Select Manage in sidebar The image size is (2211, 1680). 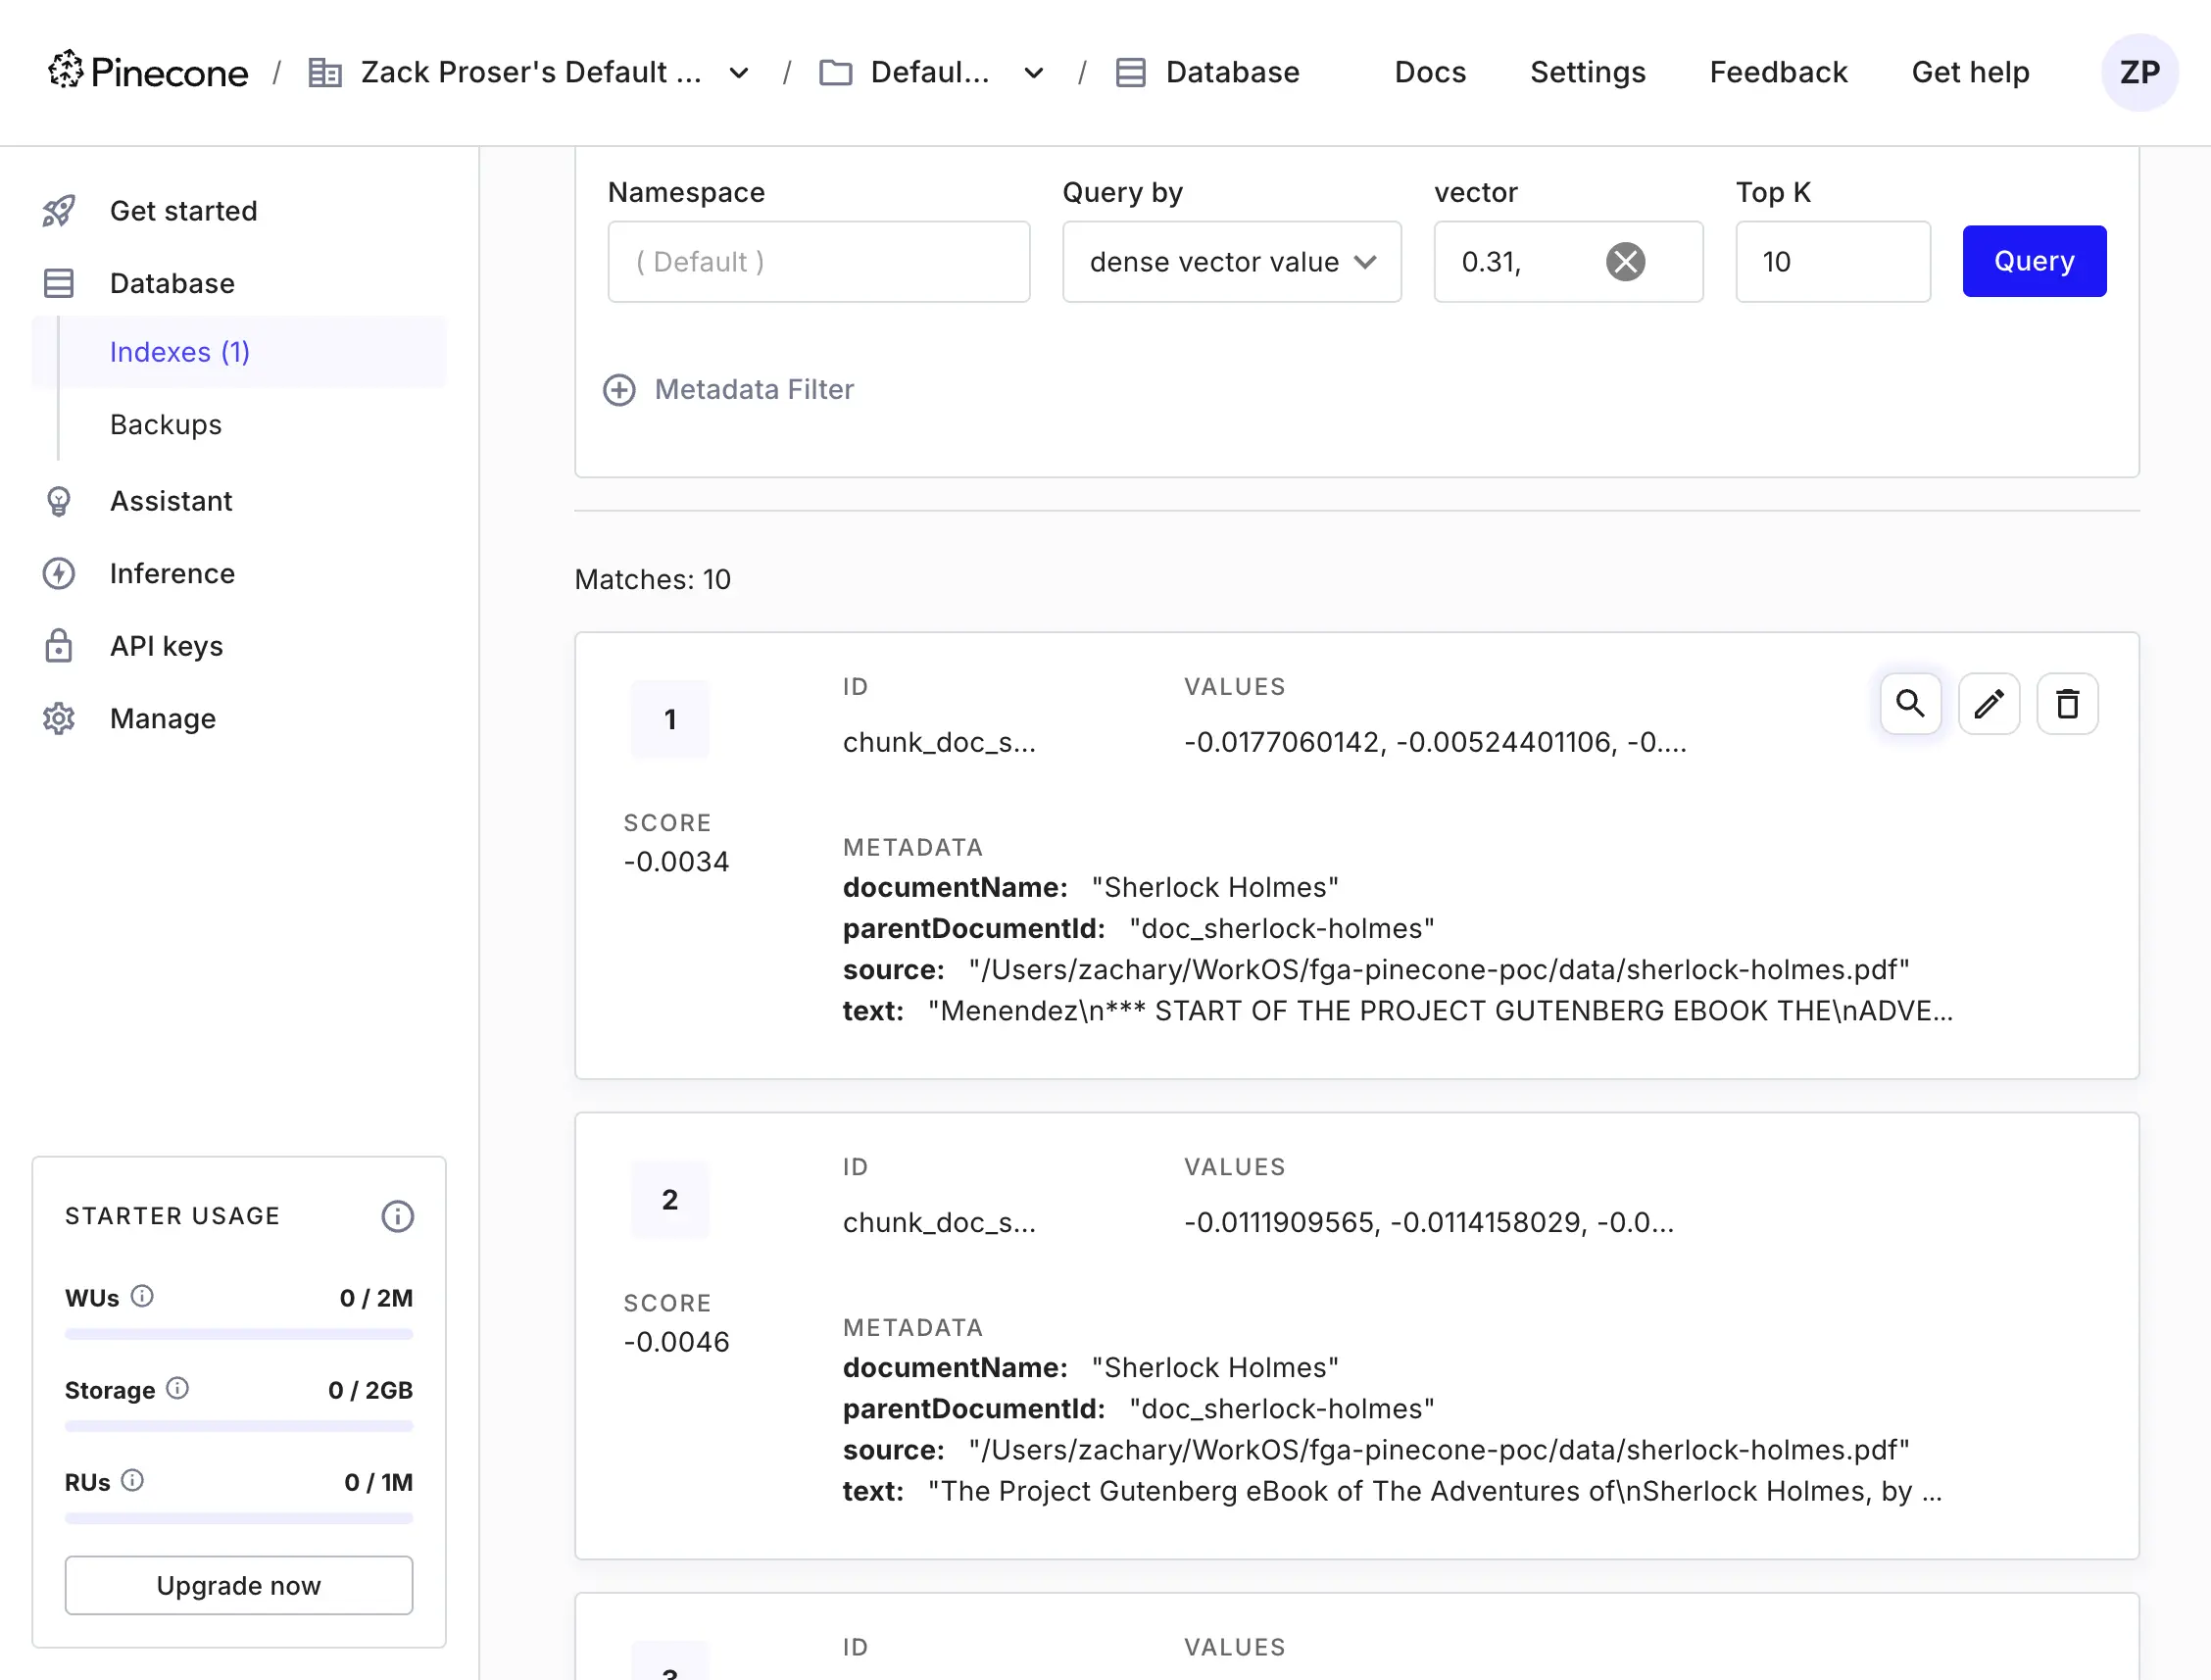(x=239, y=719)
